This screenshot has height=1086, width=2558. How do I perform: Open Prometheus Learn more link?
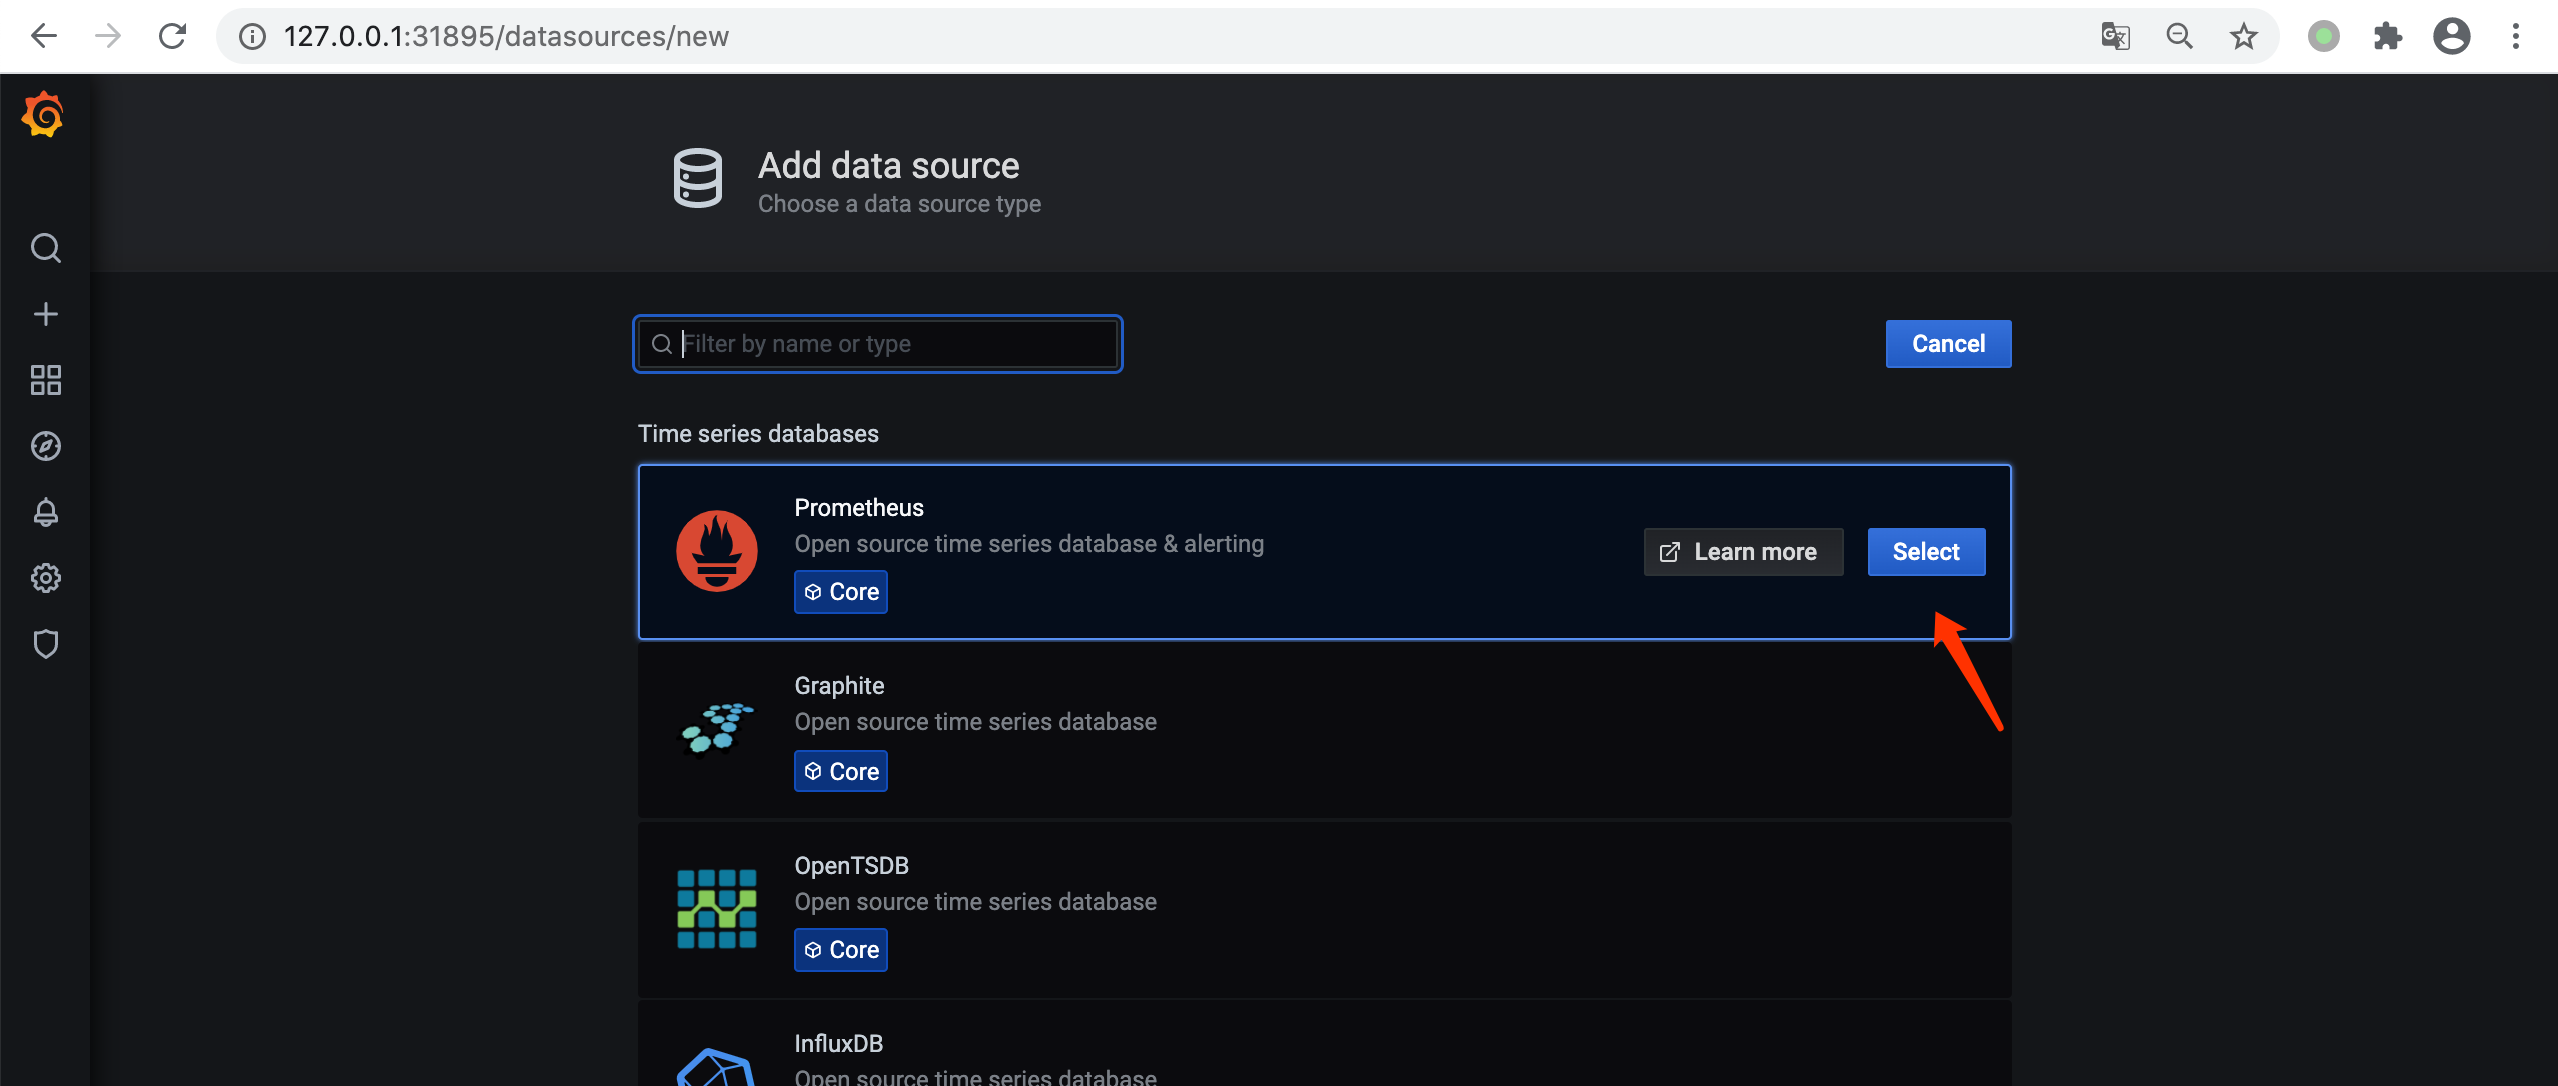[x=1742, y=552]
